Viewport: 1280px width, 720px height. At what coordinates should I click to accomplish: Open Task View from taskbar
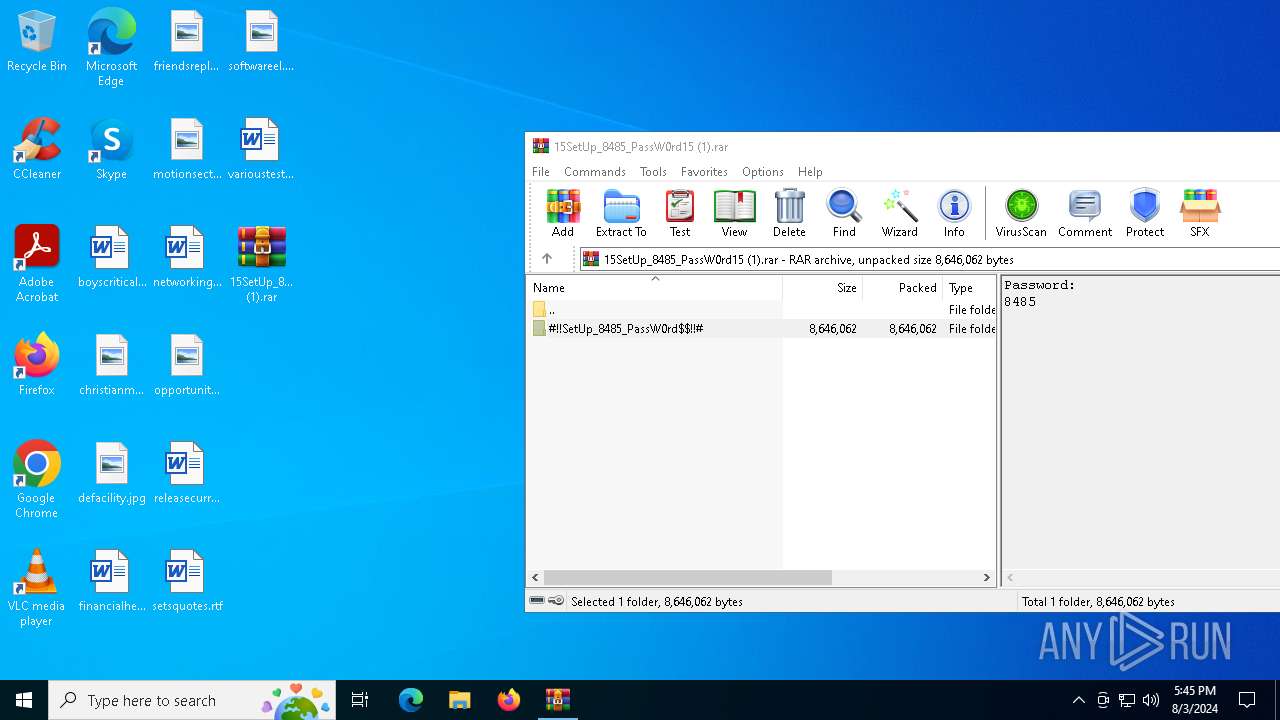click(x=360, y=700)
